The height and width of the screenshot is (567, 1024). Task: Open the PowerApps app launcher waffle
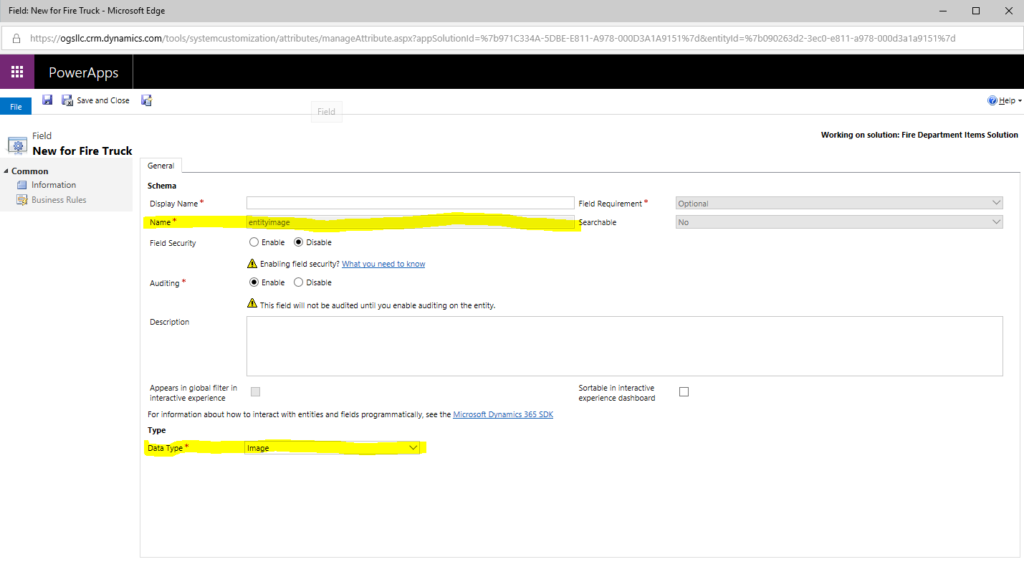coord(17,72)
